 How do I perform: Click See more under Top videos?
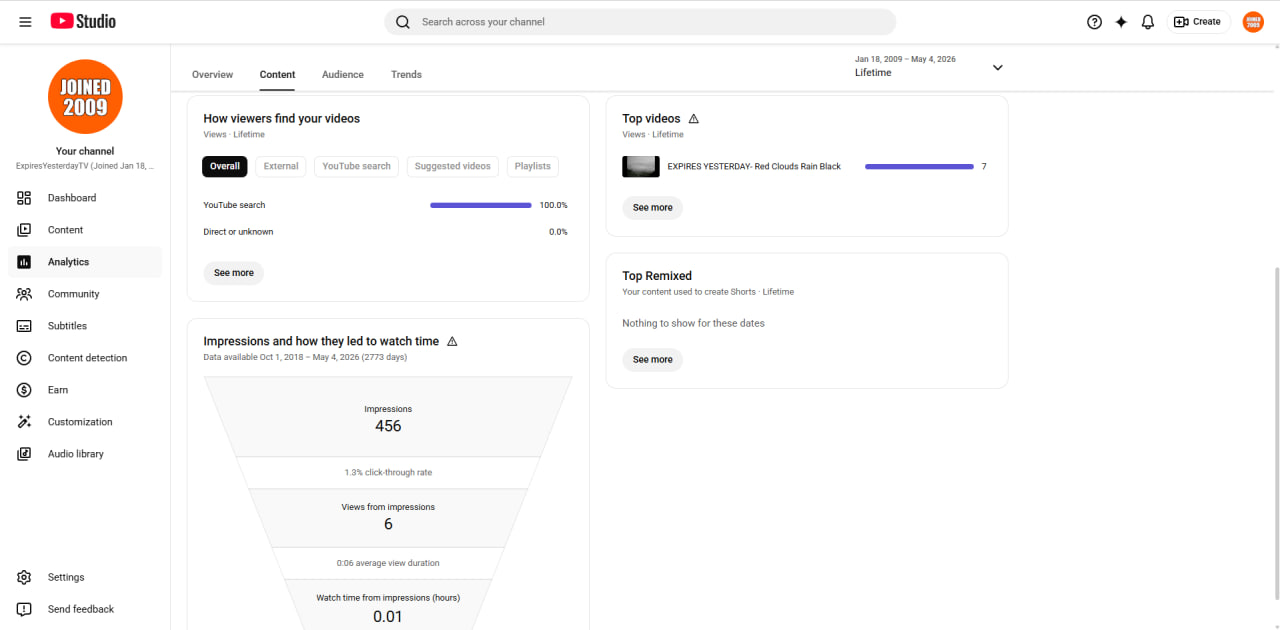click(x=653, y=208)
